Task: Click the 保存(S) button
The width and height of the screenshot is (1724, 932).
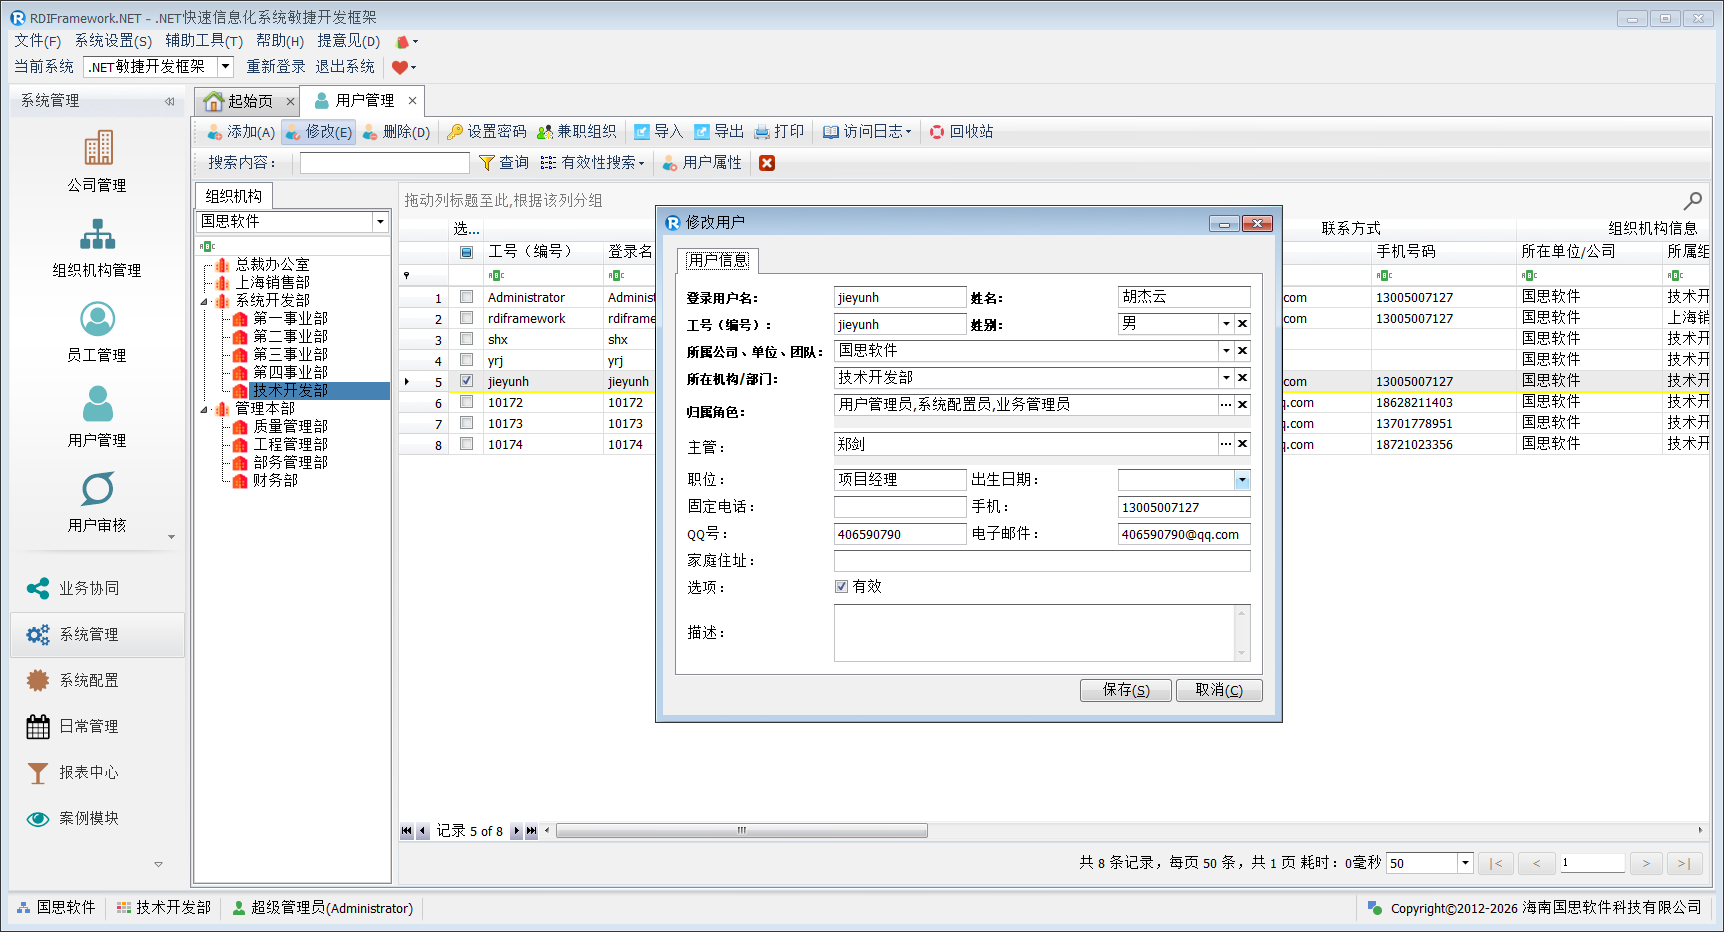Action: [x=1125, y=690]
